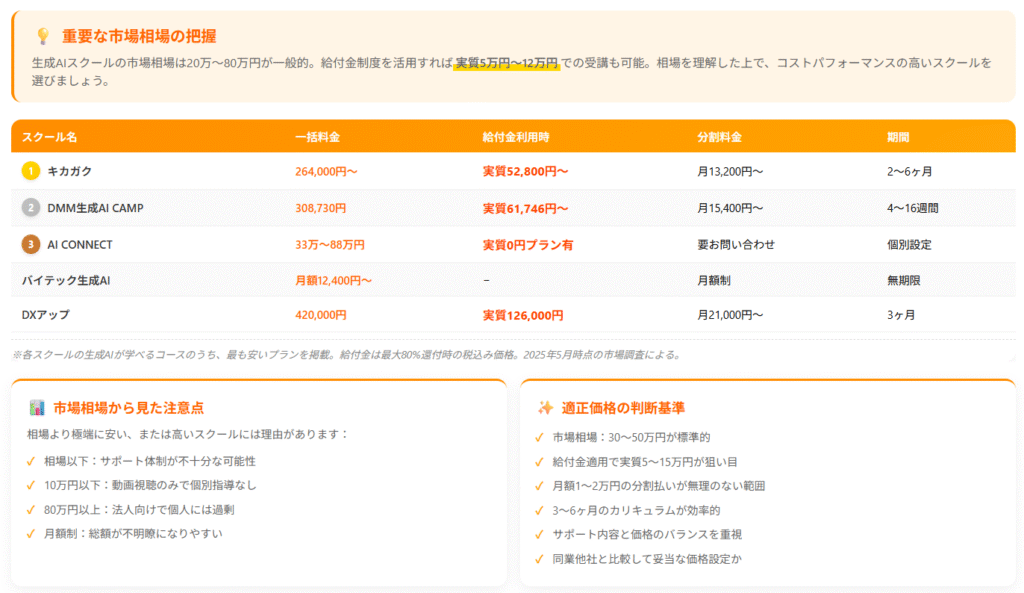Click the light bulb icon beside 重要な市場相場の把握
1024x593 pixels.
tap(43, 36)
